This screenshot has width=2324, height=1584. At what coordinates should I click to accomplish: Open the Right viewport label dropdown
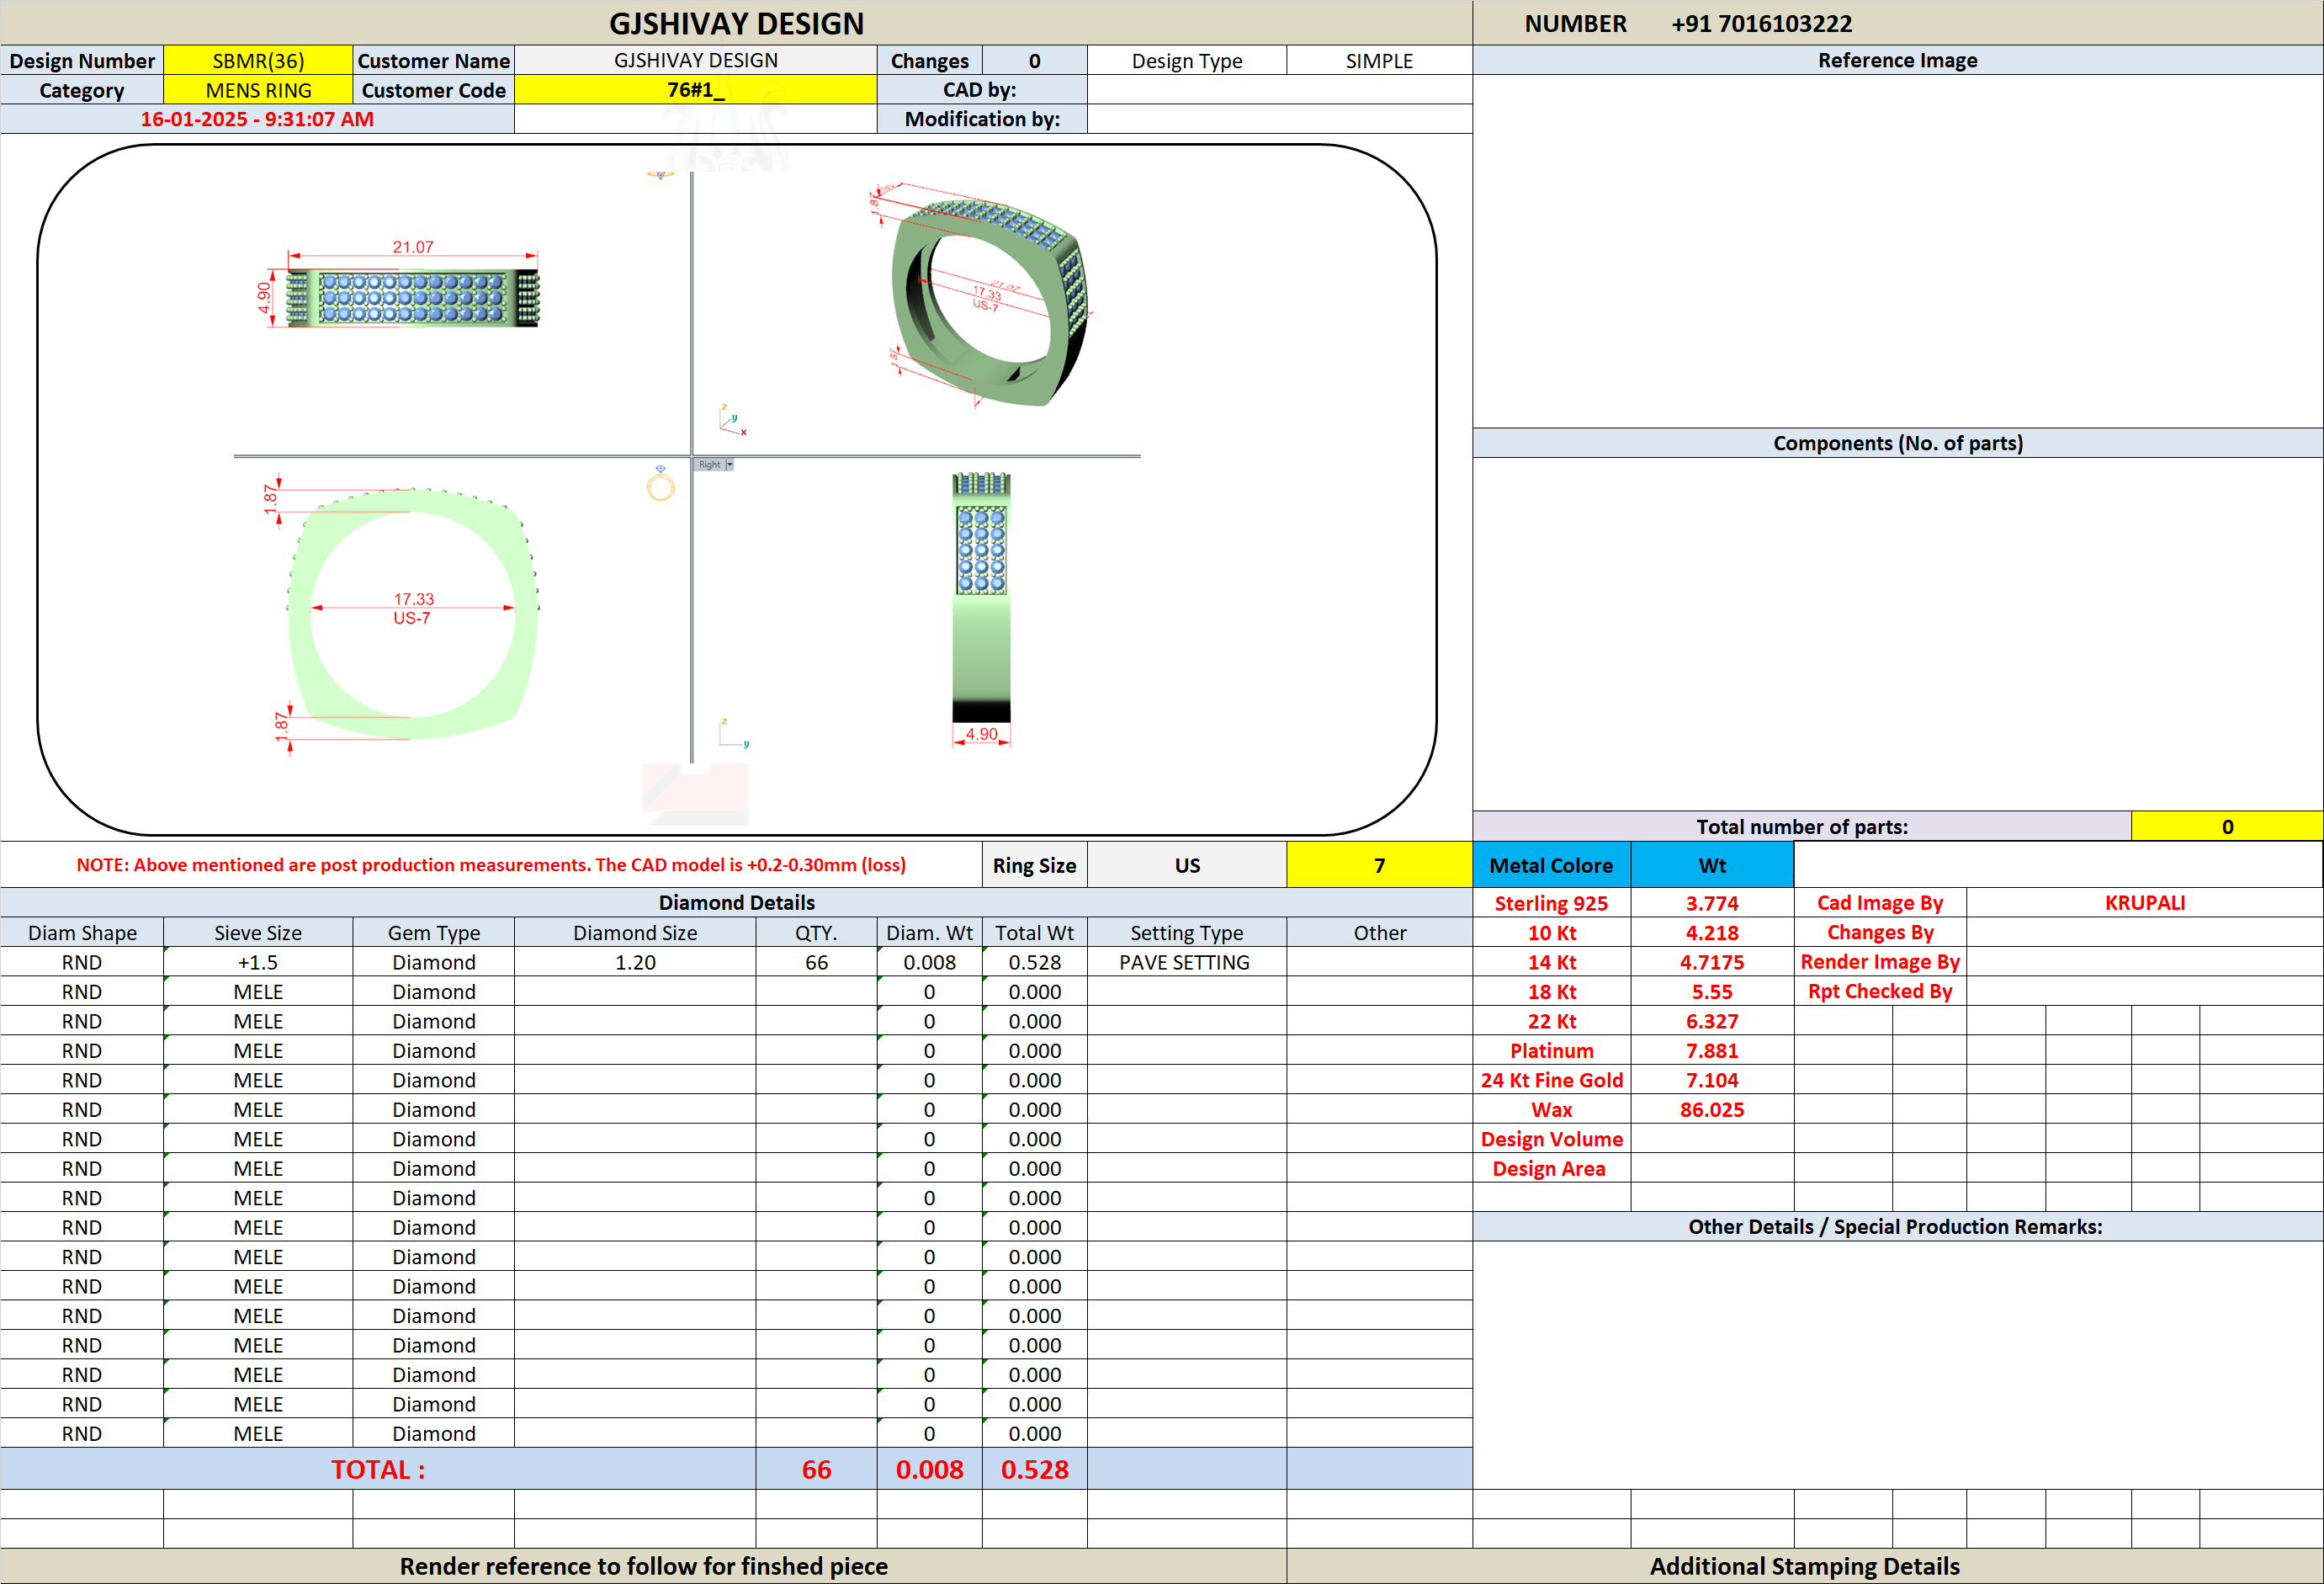[x=729, y=465]
